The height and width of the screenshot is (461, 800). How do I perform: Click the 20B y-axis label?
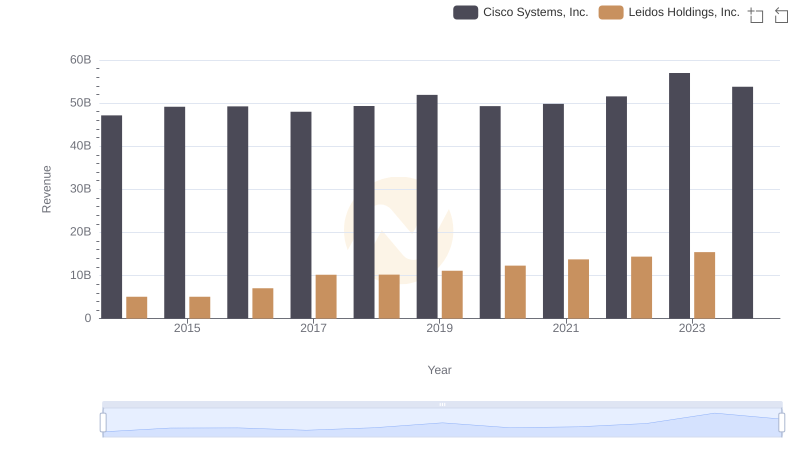coord(81,232)
